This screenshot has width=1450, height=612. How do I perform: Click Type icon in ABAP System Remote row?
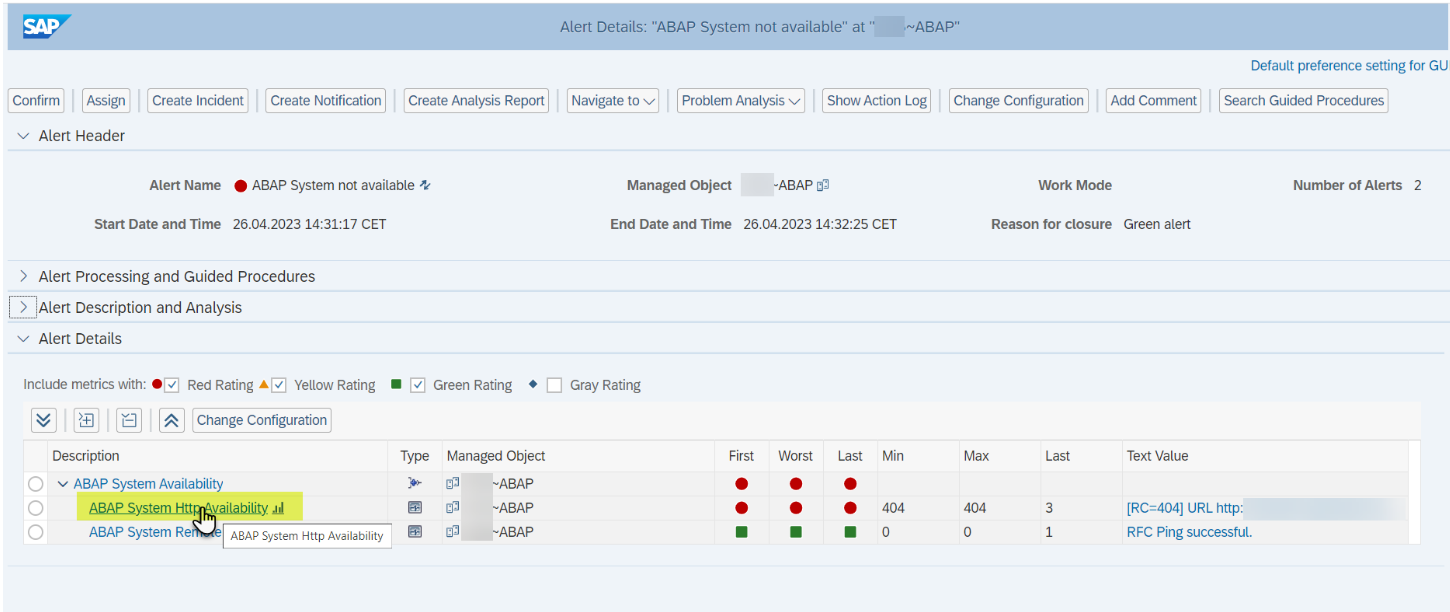pos(415,532)
